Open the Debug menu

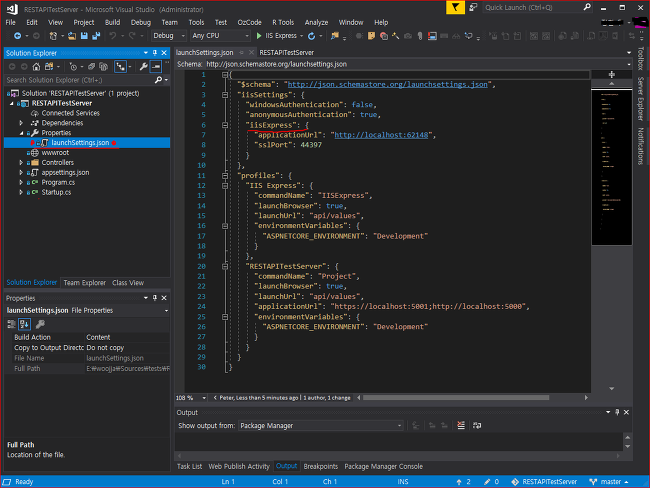(141, 22)
